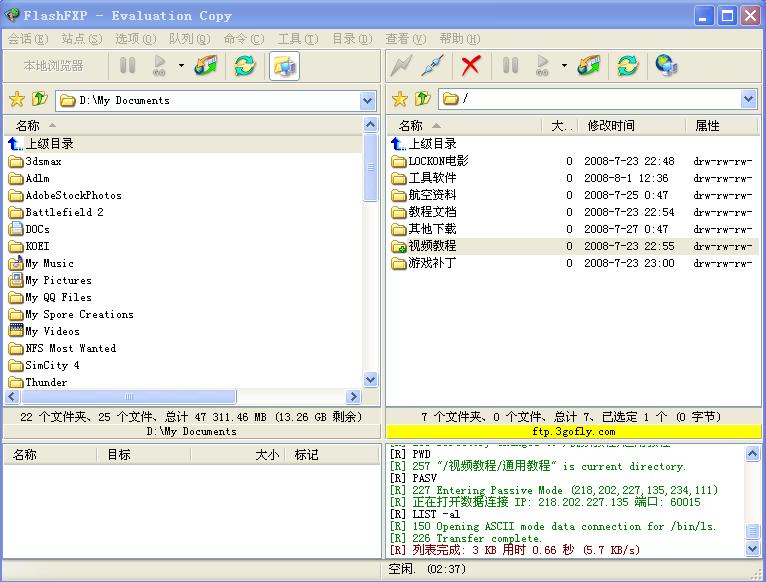Click the DOCs item icon
Image resolution: width=766 pixels, height=582 pixels.
click(16, 229)
